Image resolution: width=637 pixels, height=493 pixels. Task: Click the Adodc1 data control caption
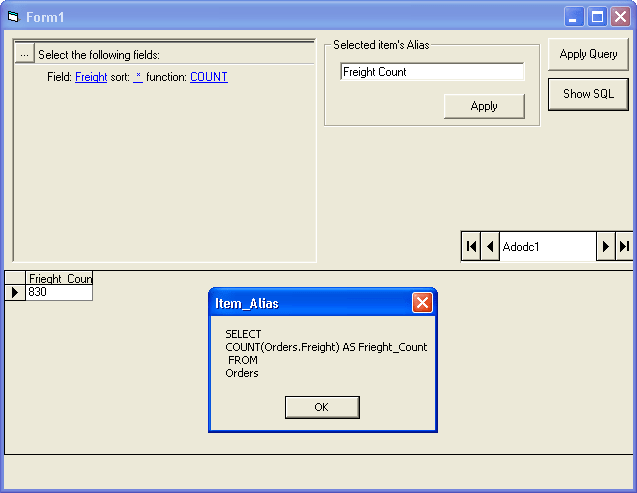click(x=548, y=246)
